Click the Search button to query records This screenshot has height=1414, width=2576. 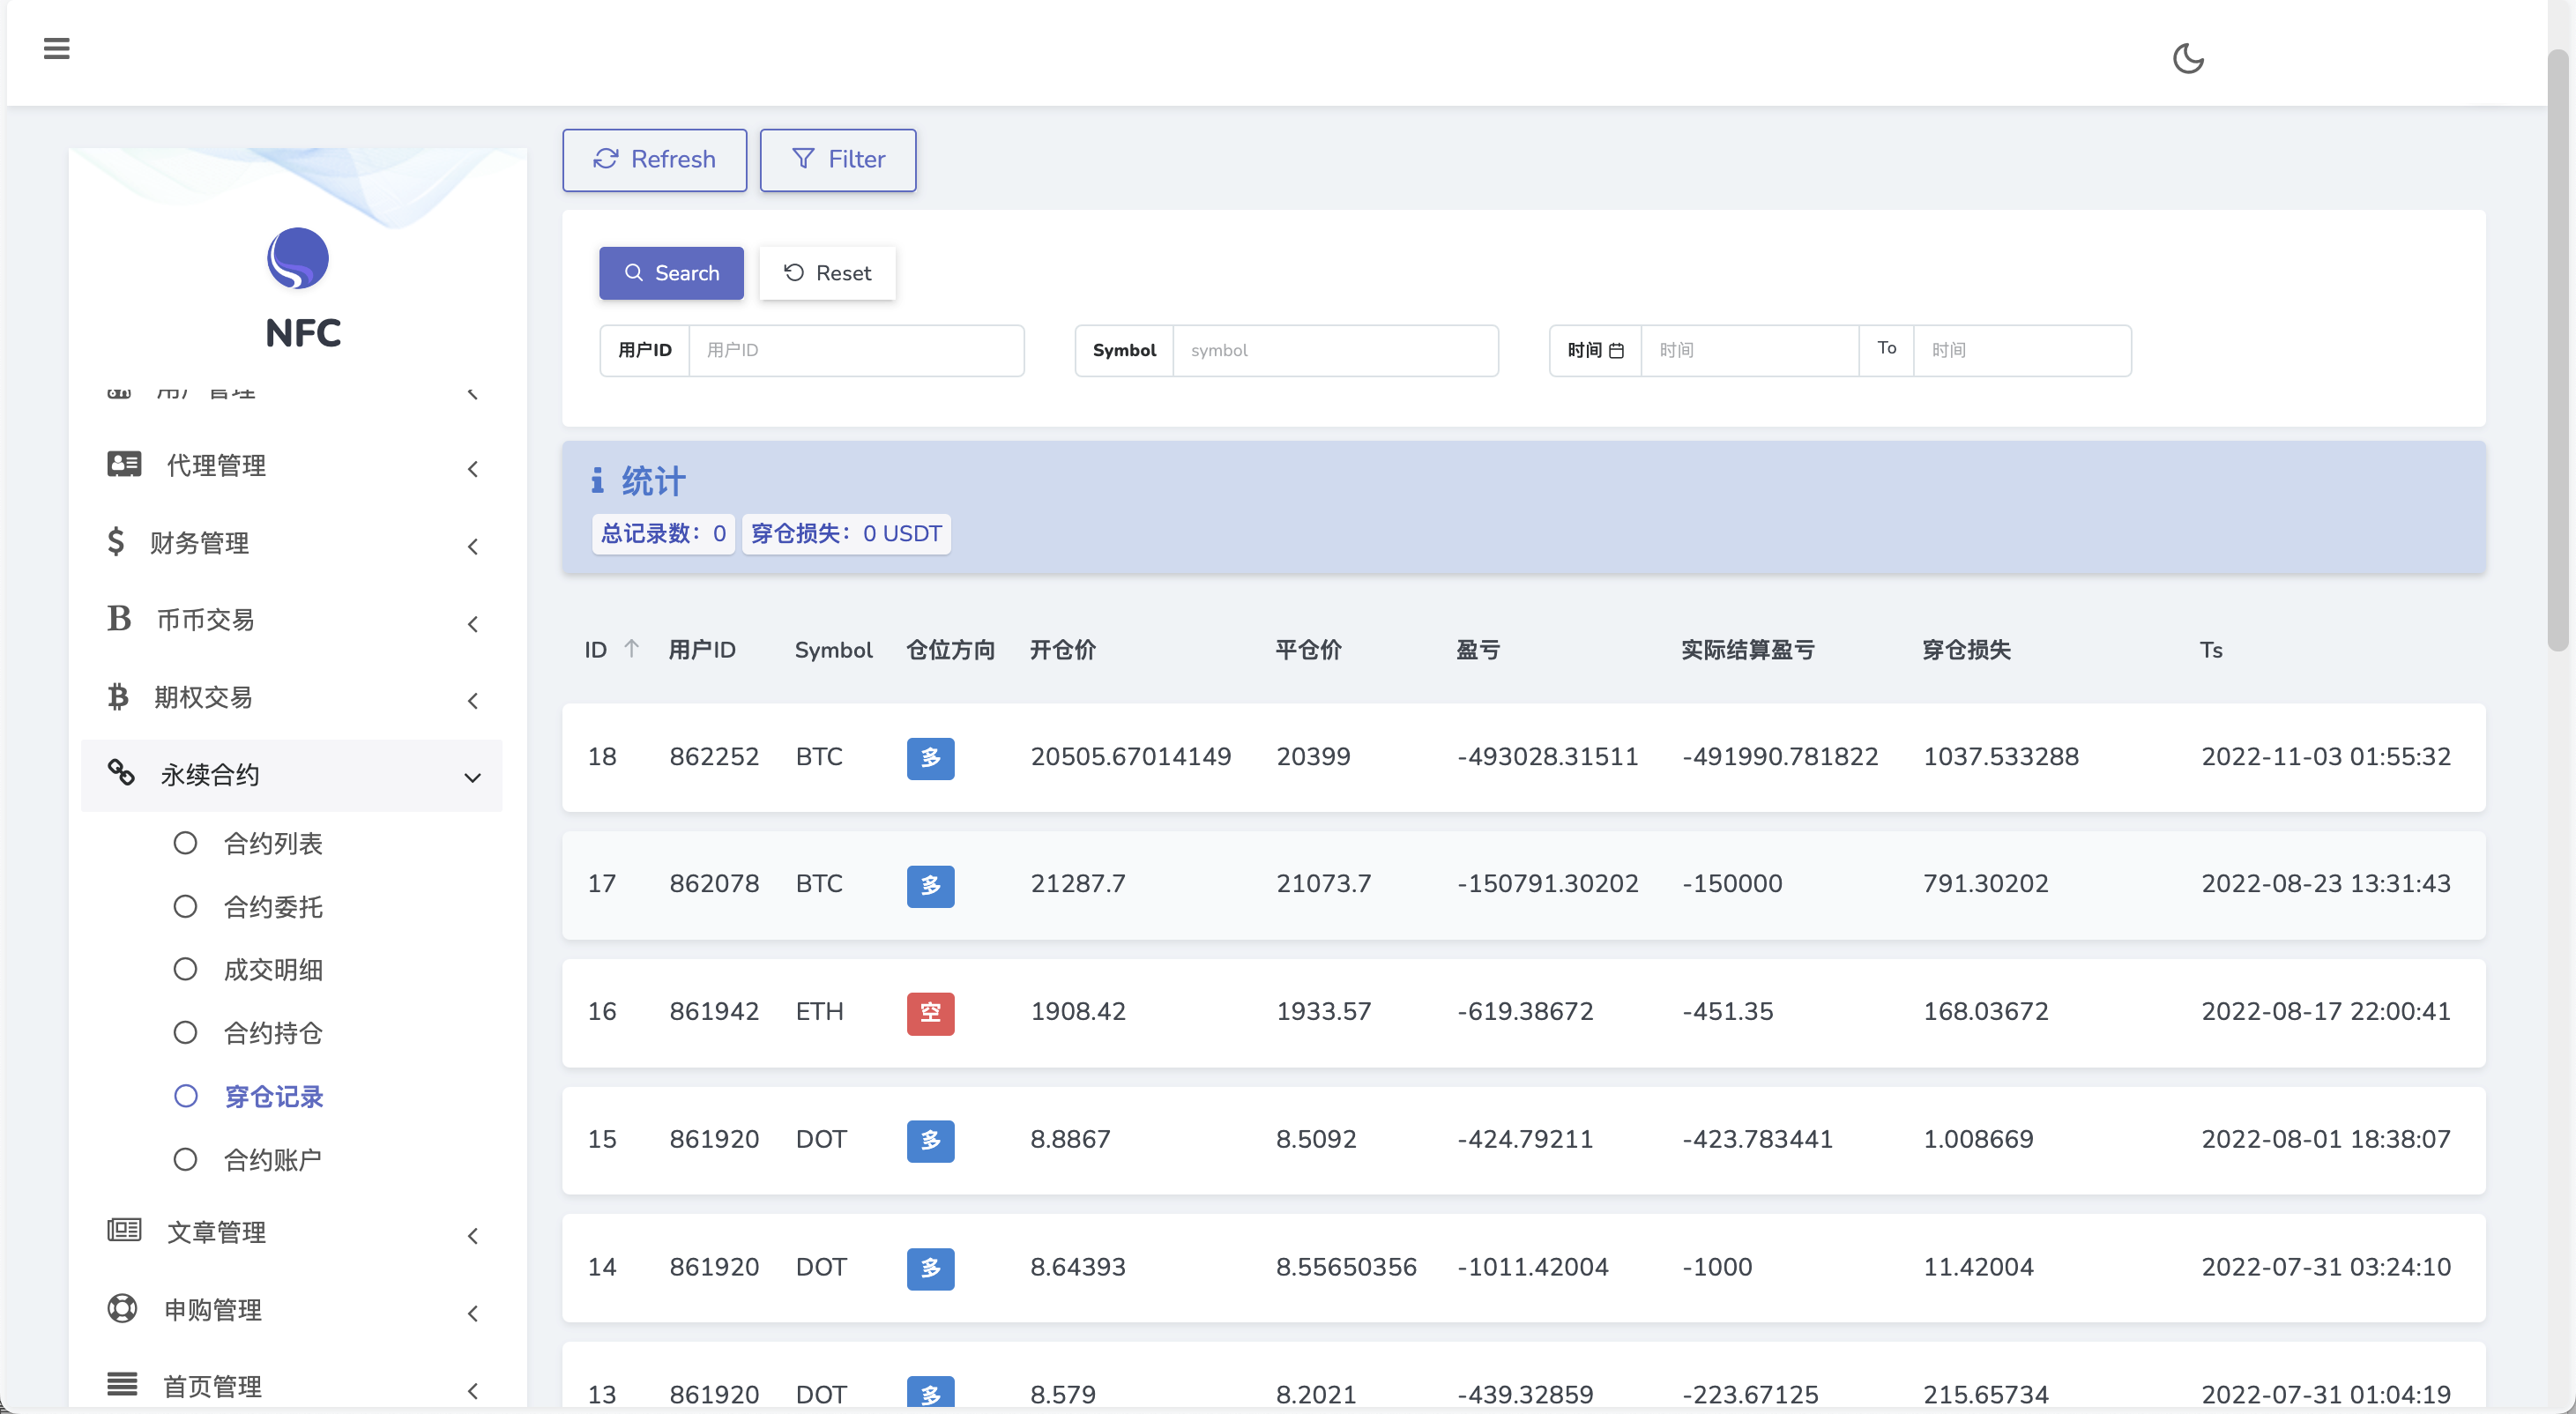click(x=672, y=273)
